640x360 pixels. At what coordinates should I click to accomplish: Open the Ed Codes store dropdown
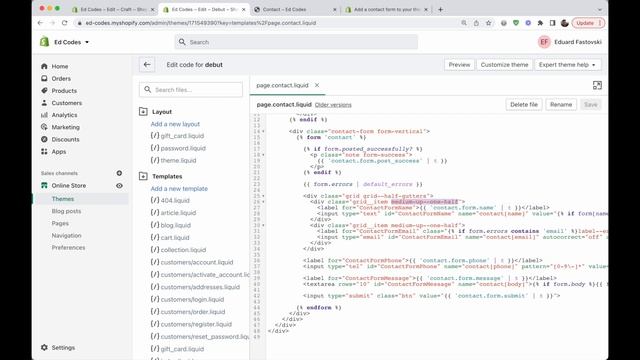tap(71, 42)
